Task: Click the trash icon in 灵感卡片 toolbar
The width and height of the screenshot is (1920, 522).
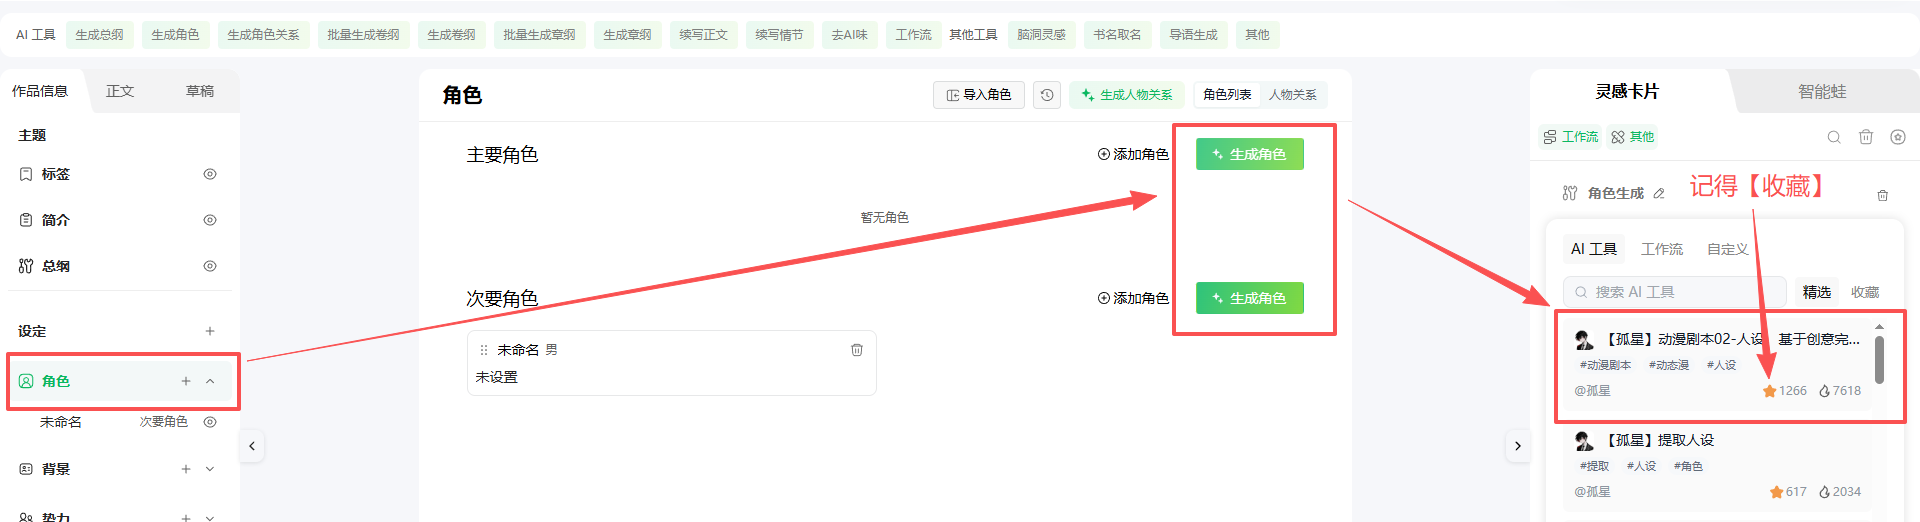Action: 1866,137
